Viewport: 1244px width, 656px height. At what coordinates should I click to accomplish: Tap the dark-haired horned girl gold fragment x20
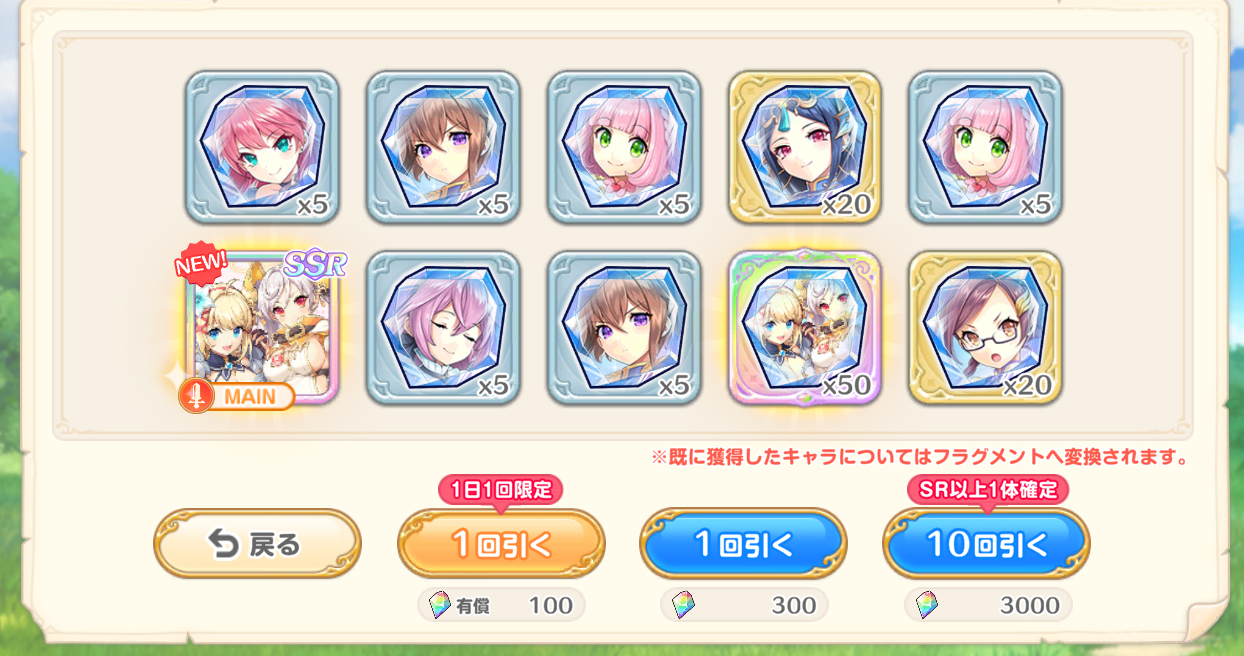[804, 147]
